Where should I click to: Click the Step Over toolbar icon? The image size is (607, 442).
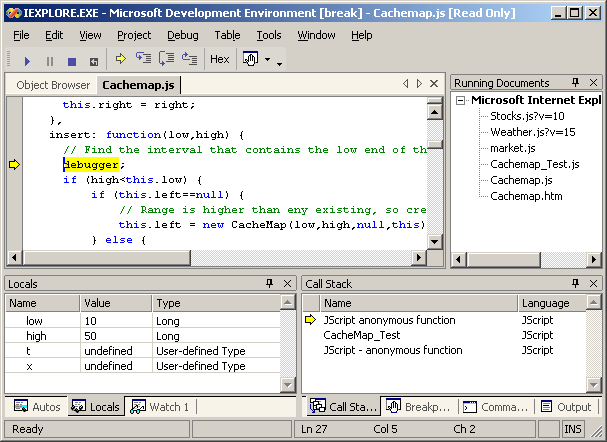point(166,58)
